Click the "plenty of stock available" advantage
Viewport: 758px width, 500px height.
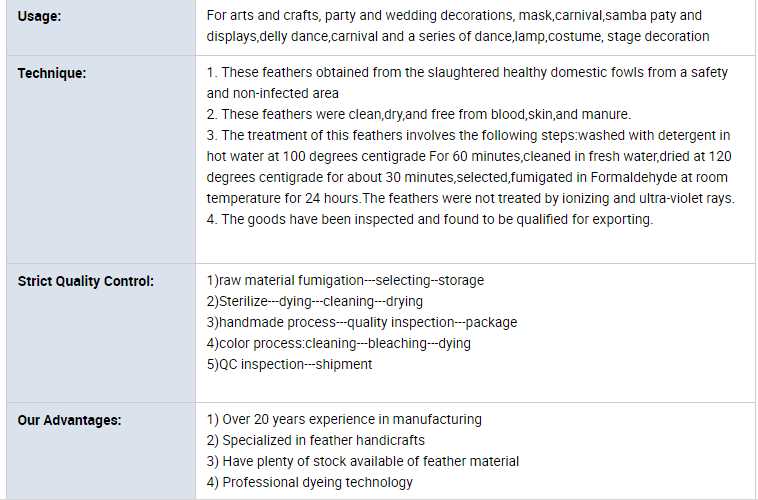(363, 462)
